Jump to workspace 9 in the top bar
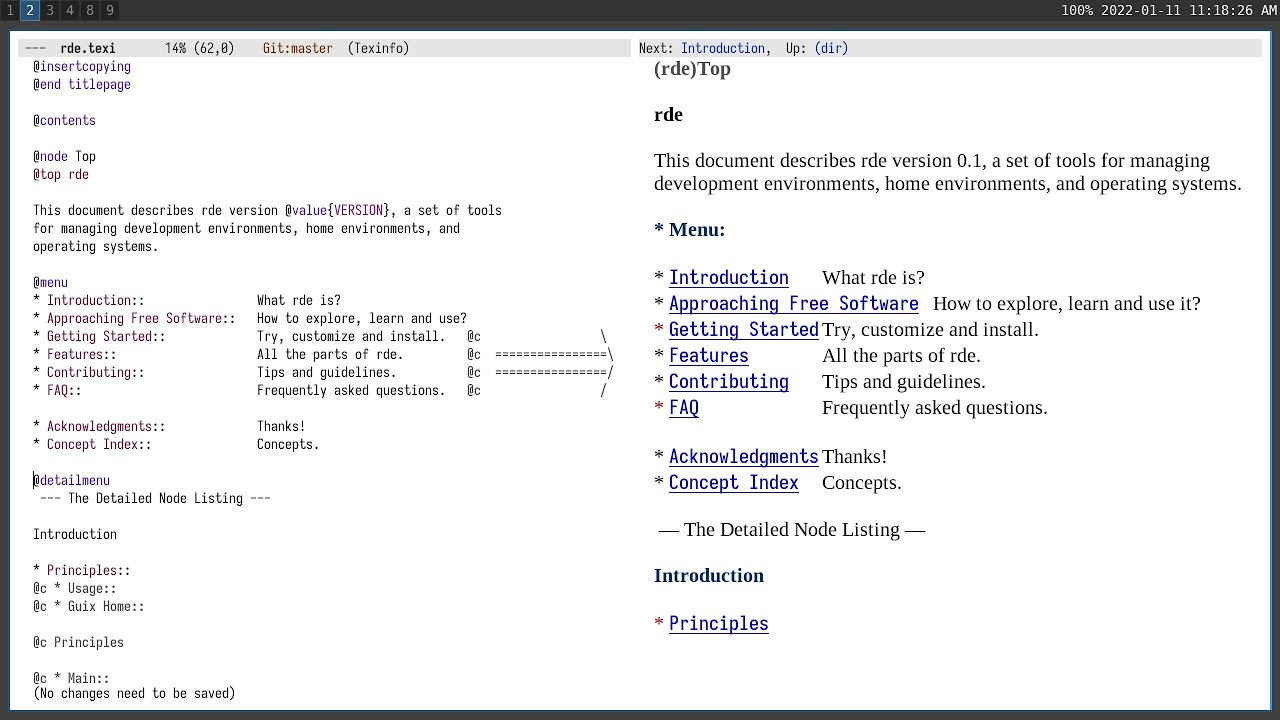The height and width of the screenshot is (720, 1280). [x=110, y=10]
